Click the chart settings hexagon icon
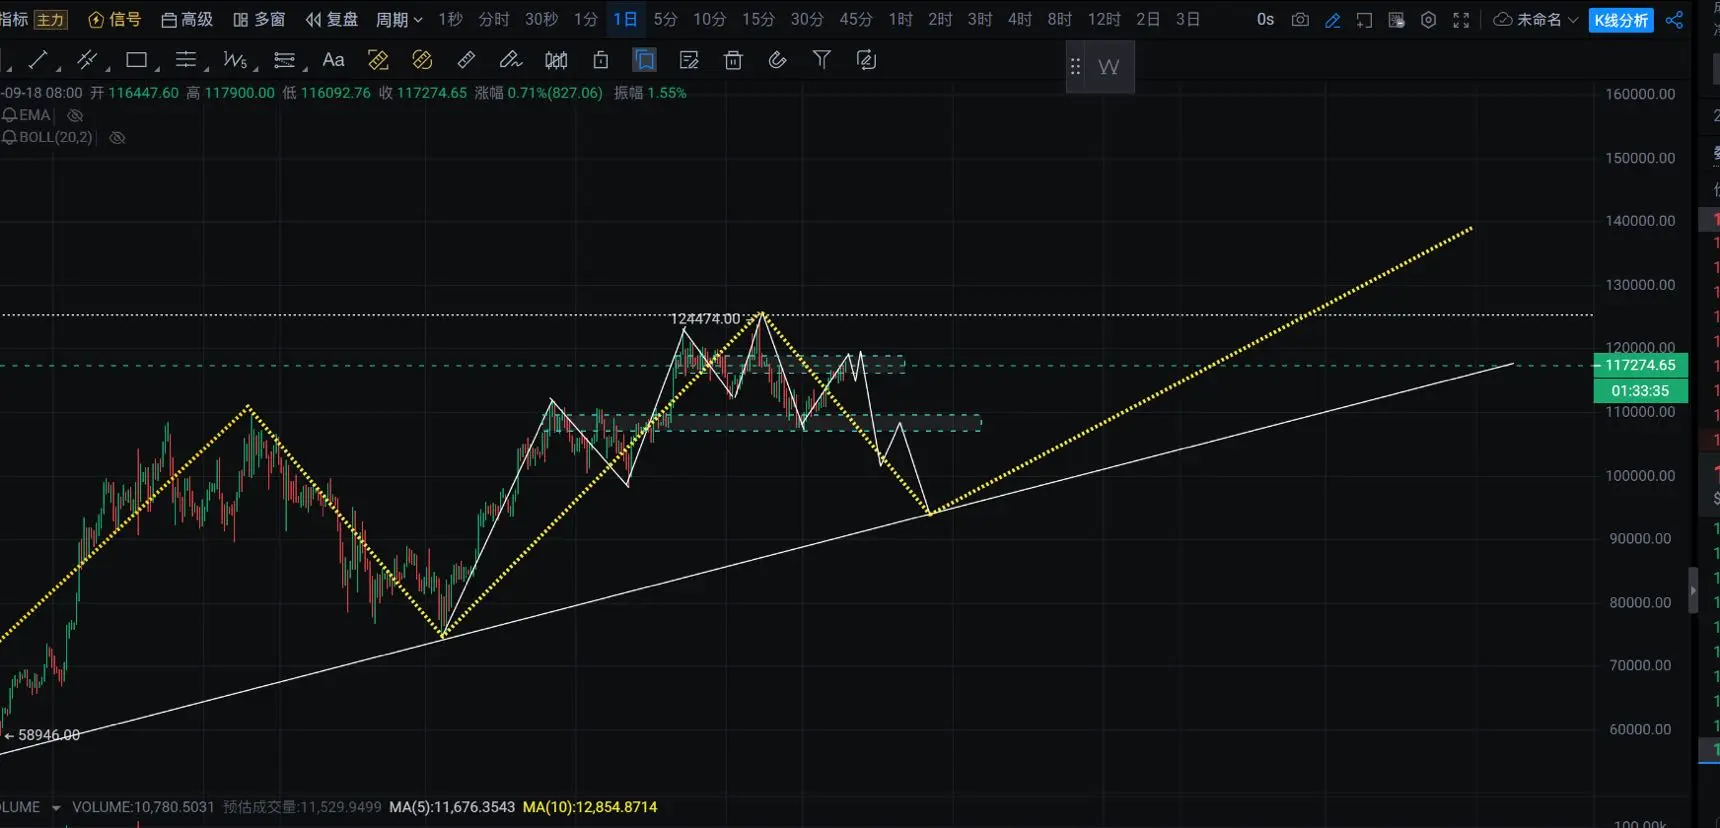The image size is (1720, 828). (x=1429, y=20)
